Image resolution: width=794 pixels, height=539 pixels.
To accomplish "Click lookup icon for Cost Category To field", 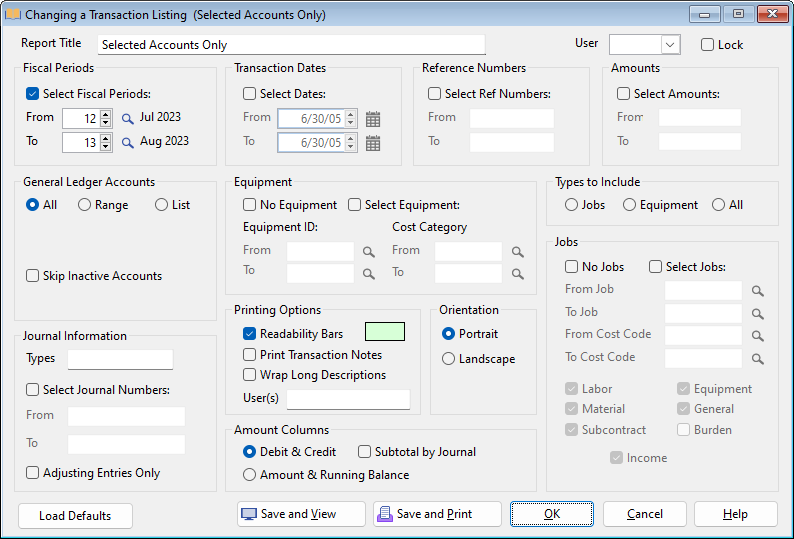I will pyautogui.click(x=517, y=273).
